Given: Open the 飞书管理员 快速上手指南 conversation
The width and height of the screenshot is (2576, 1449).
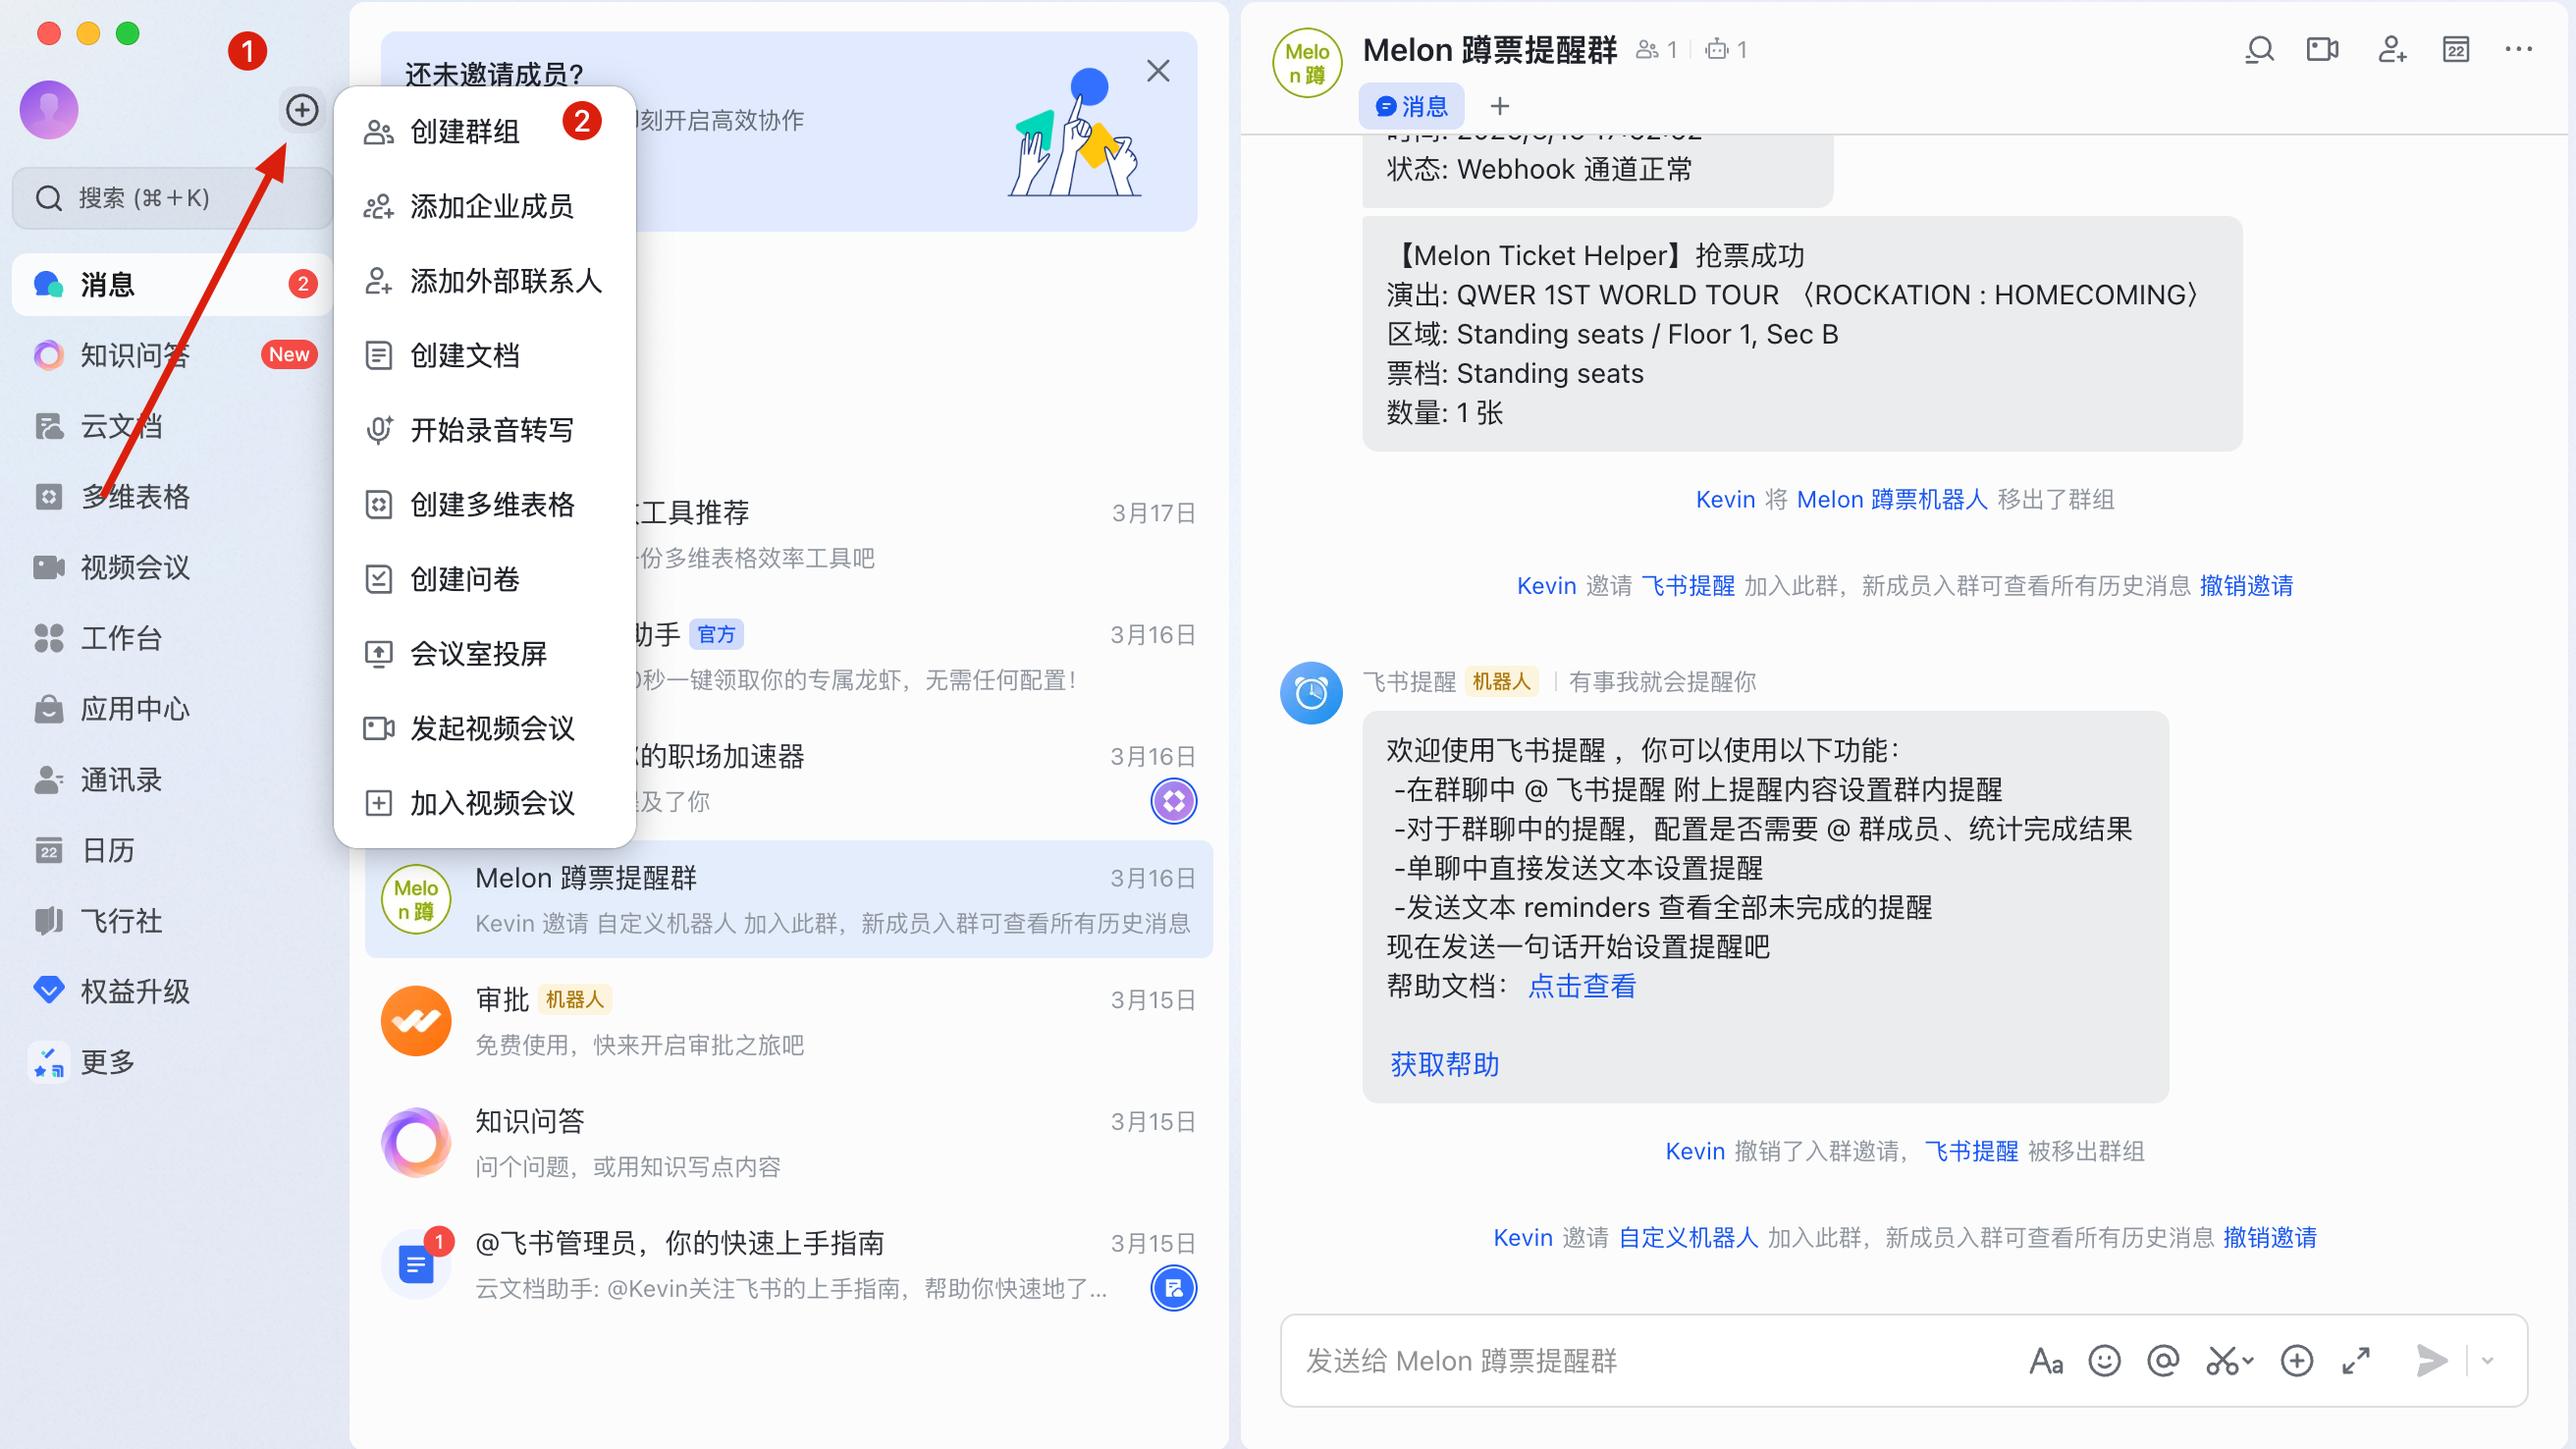Looking at the screenshot, I should [x=789, y=1264].
